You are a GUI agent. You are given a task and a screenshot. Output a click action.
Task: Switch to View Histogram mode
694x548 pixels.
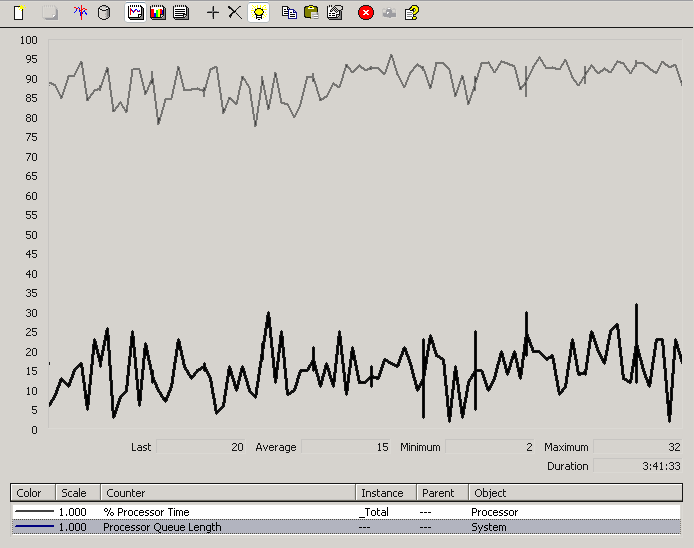[158, 12]
